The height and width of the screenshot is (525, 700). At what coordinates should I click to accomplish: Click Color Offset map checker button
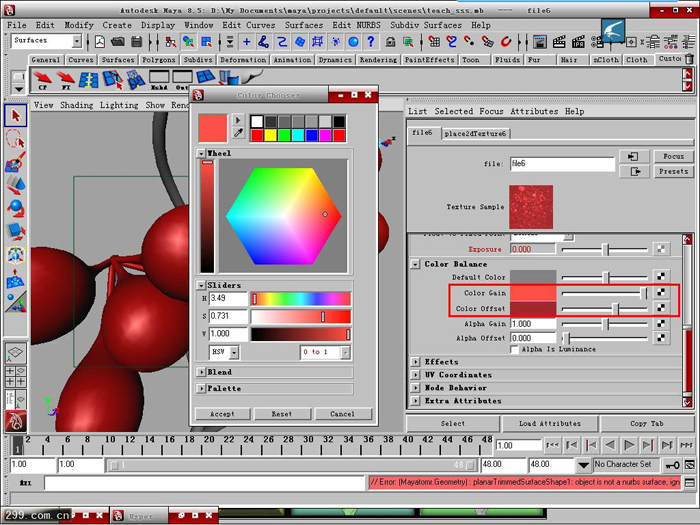pos(661,308)
